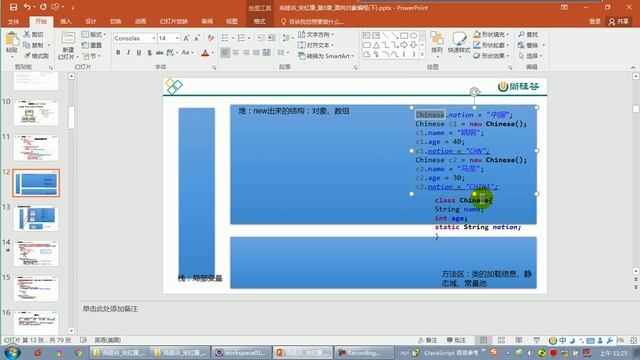
Task: Toggle Bold formatting
Action: [118, 53]
